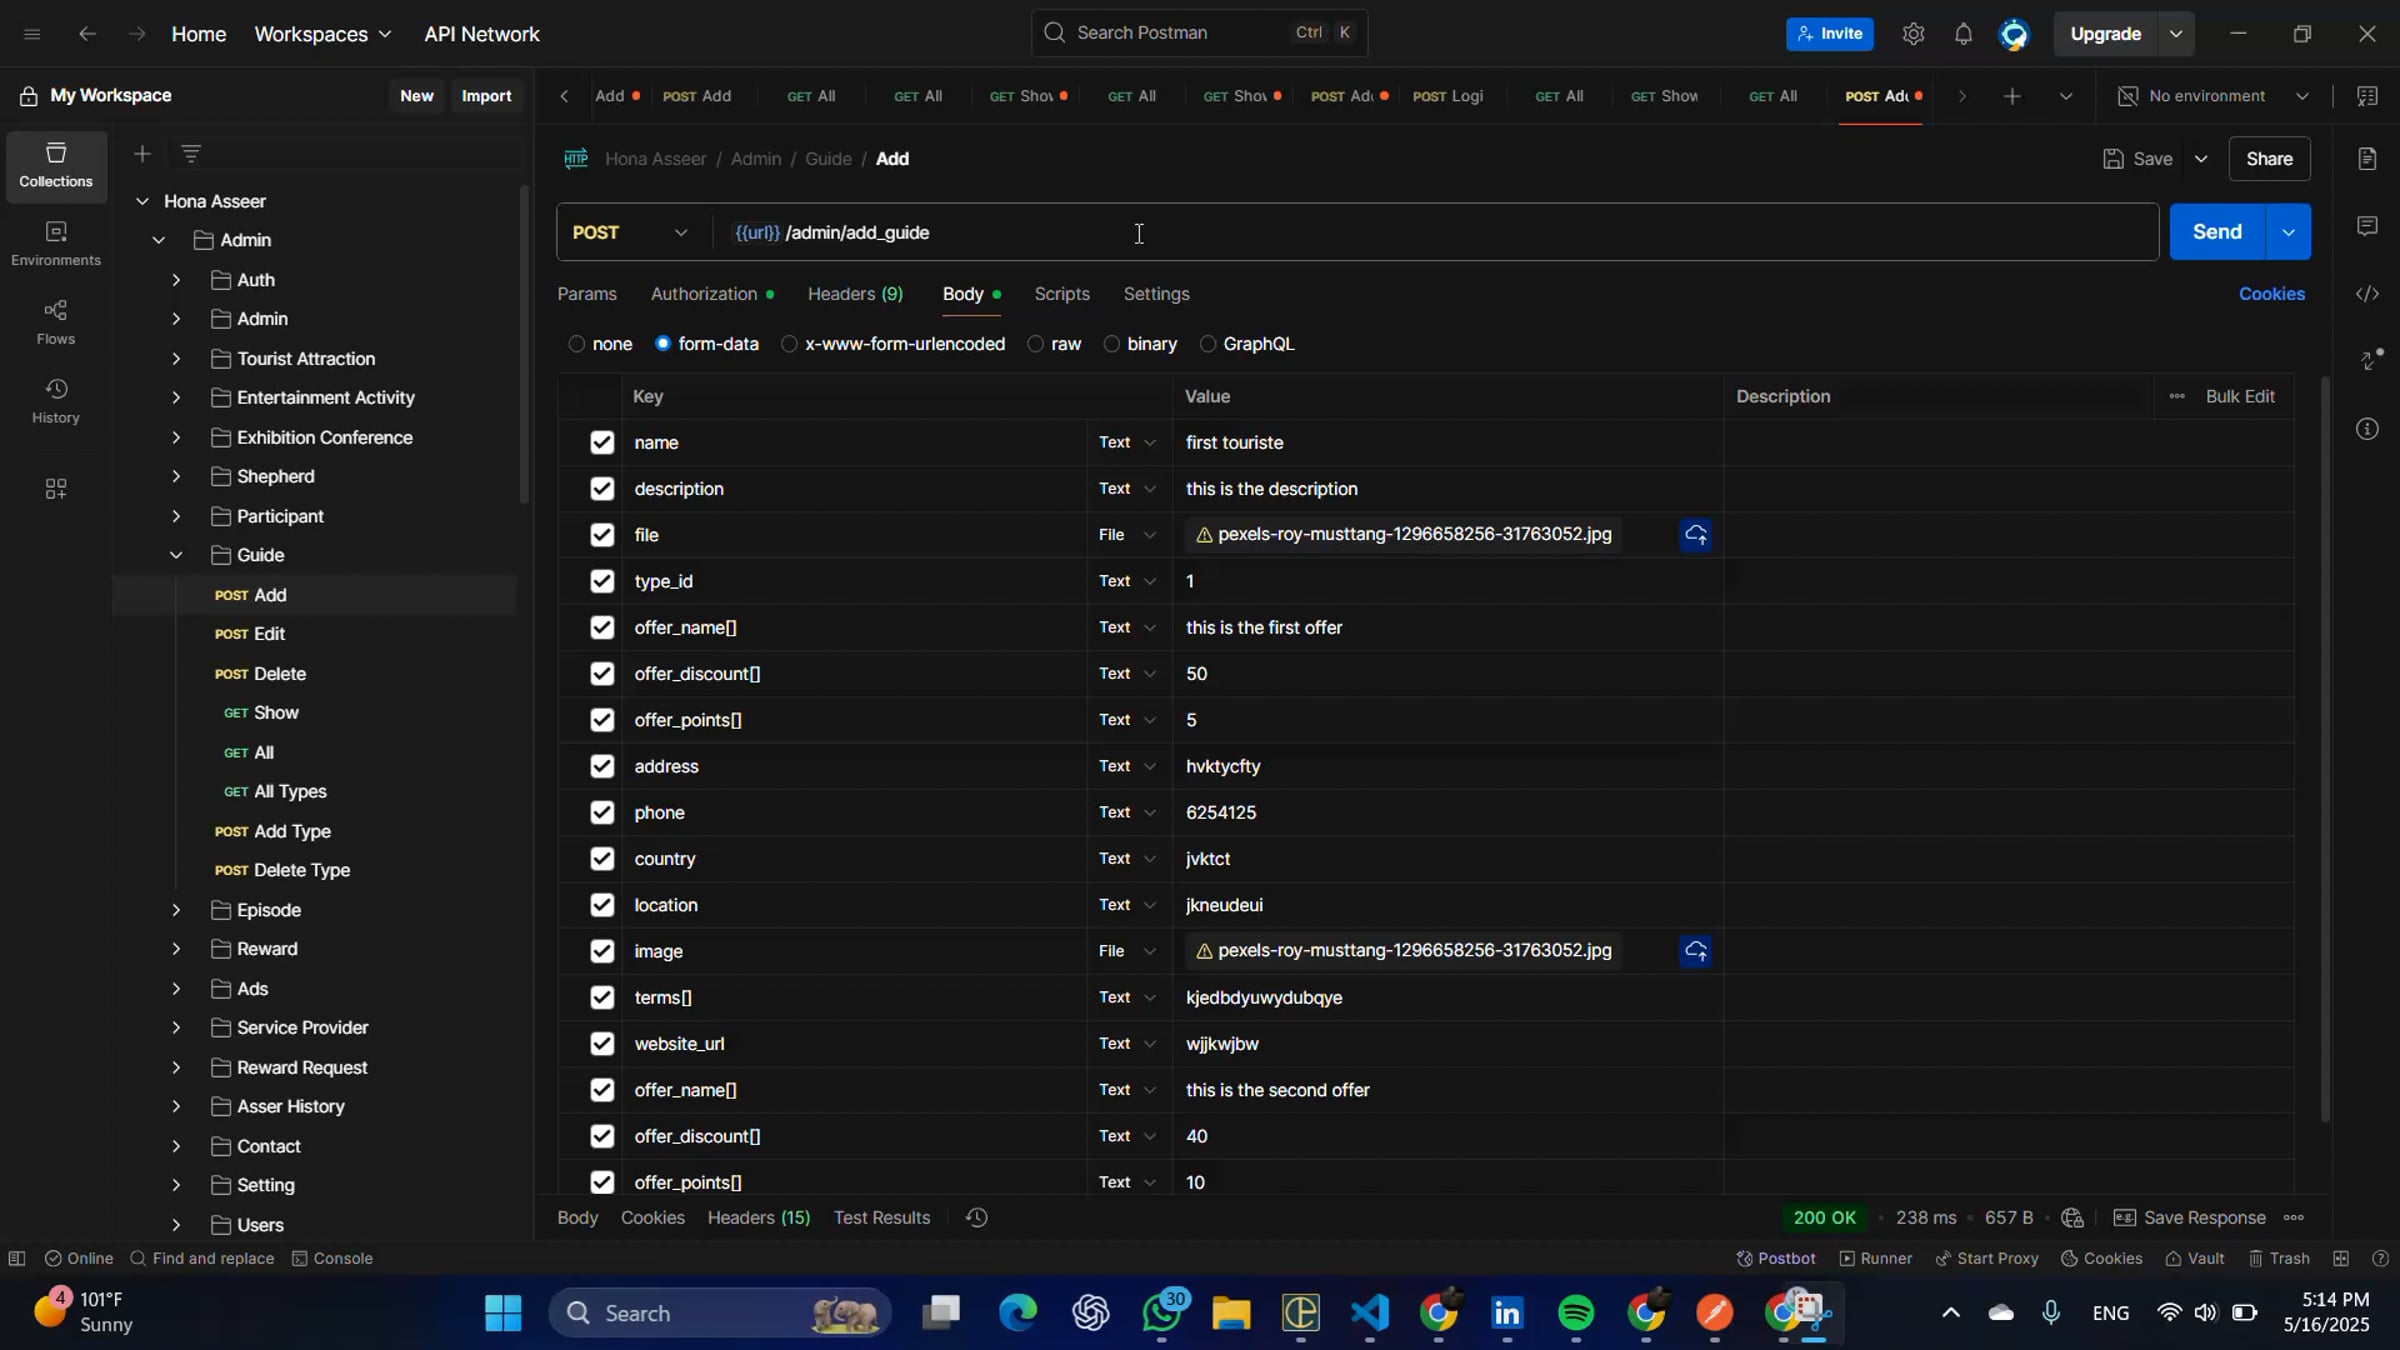Choose the x-www-form-urlencoded body type
Image resolution: width=2400 pixels, height=1350 pixels.
point(789,344)
